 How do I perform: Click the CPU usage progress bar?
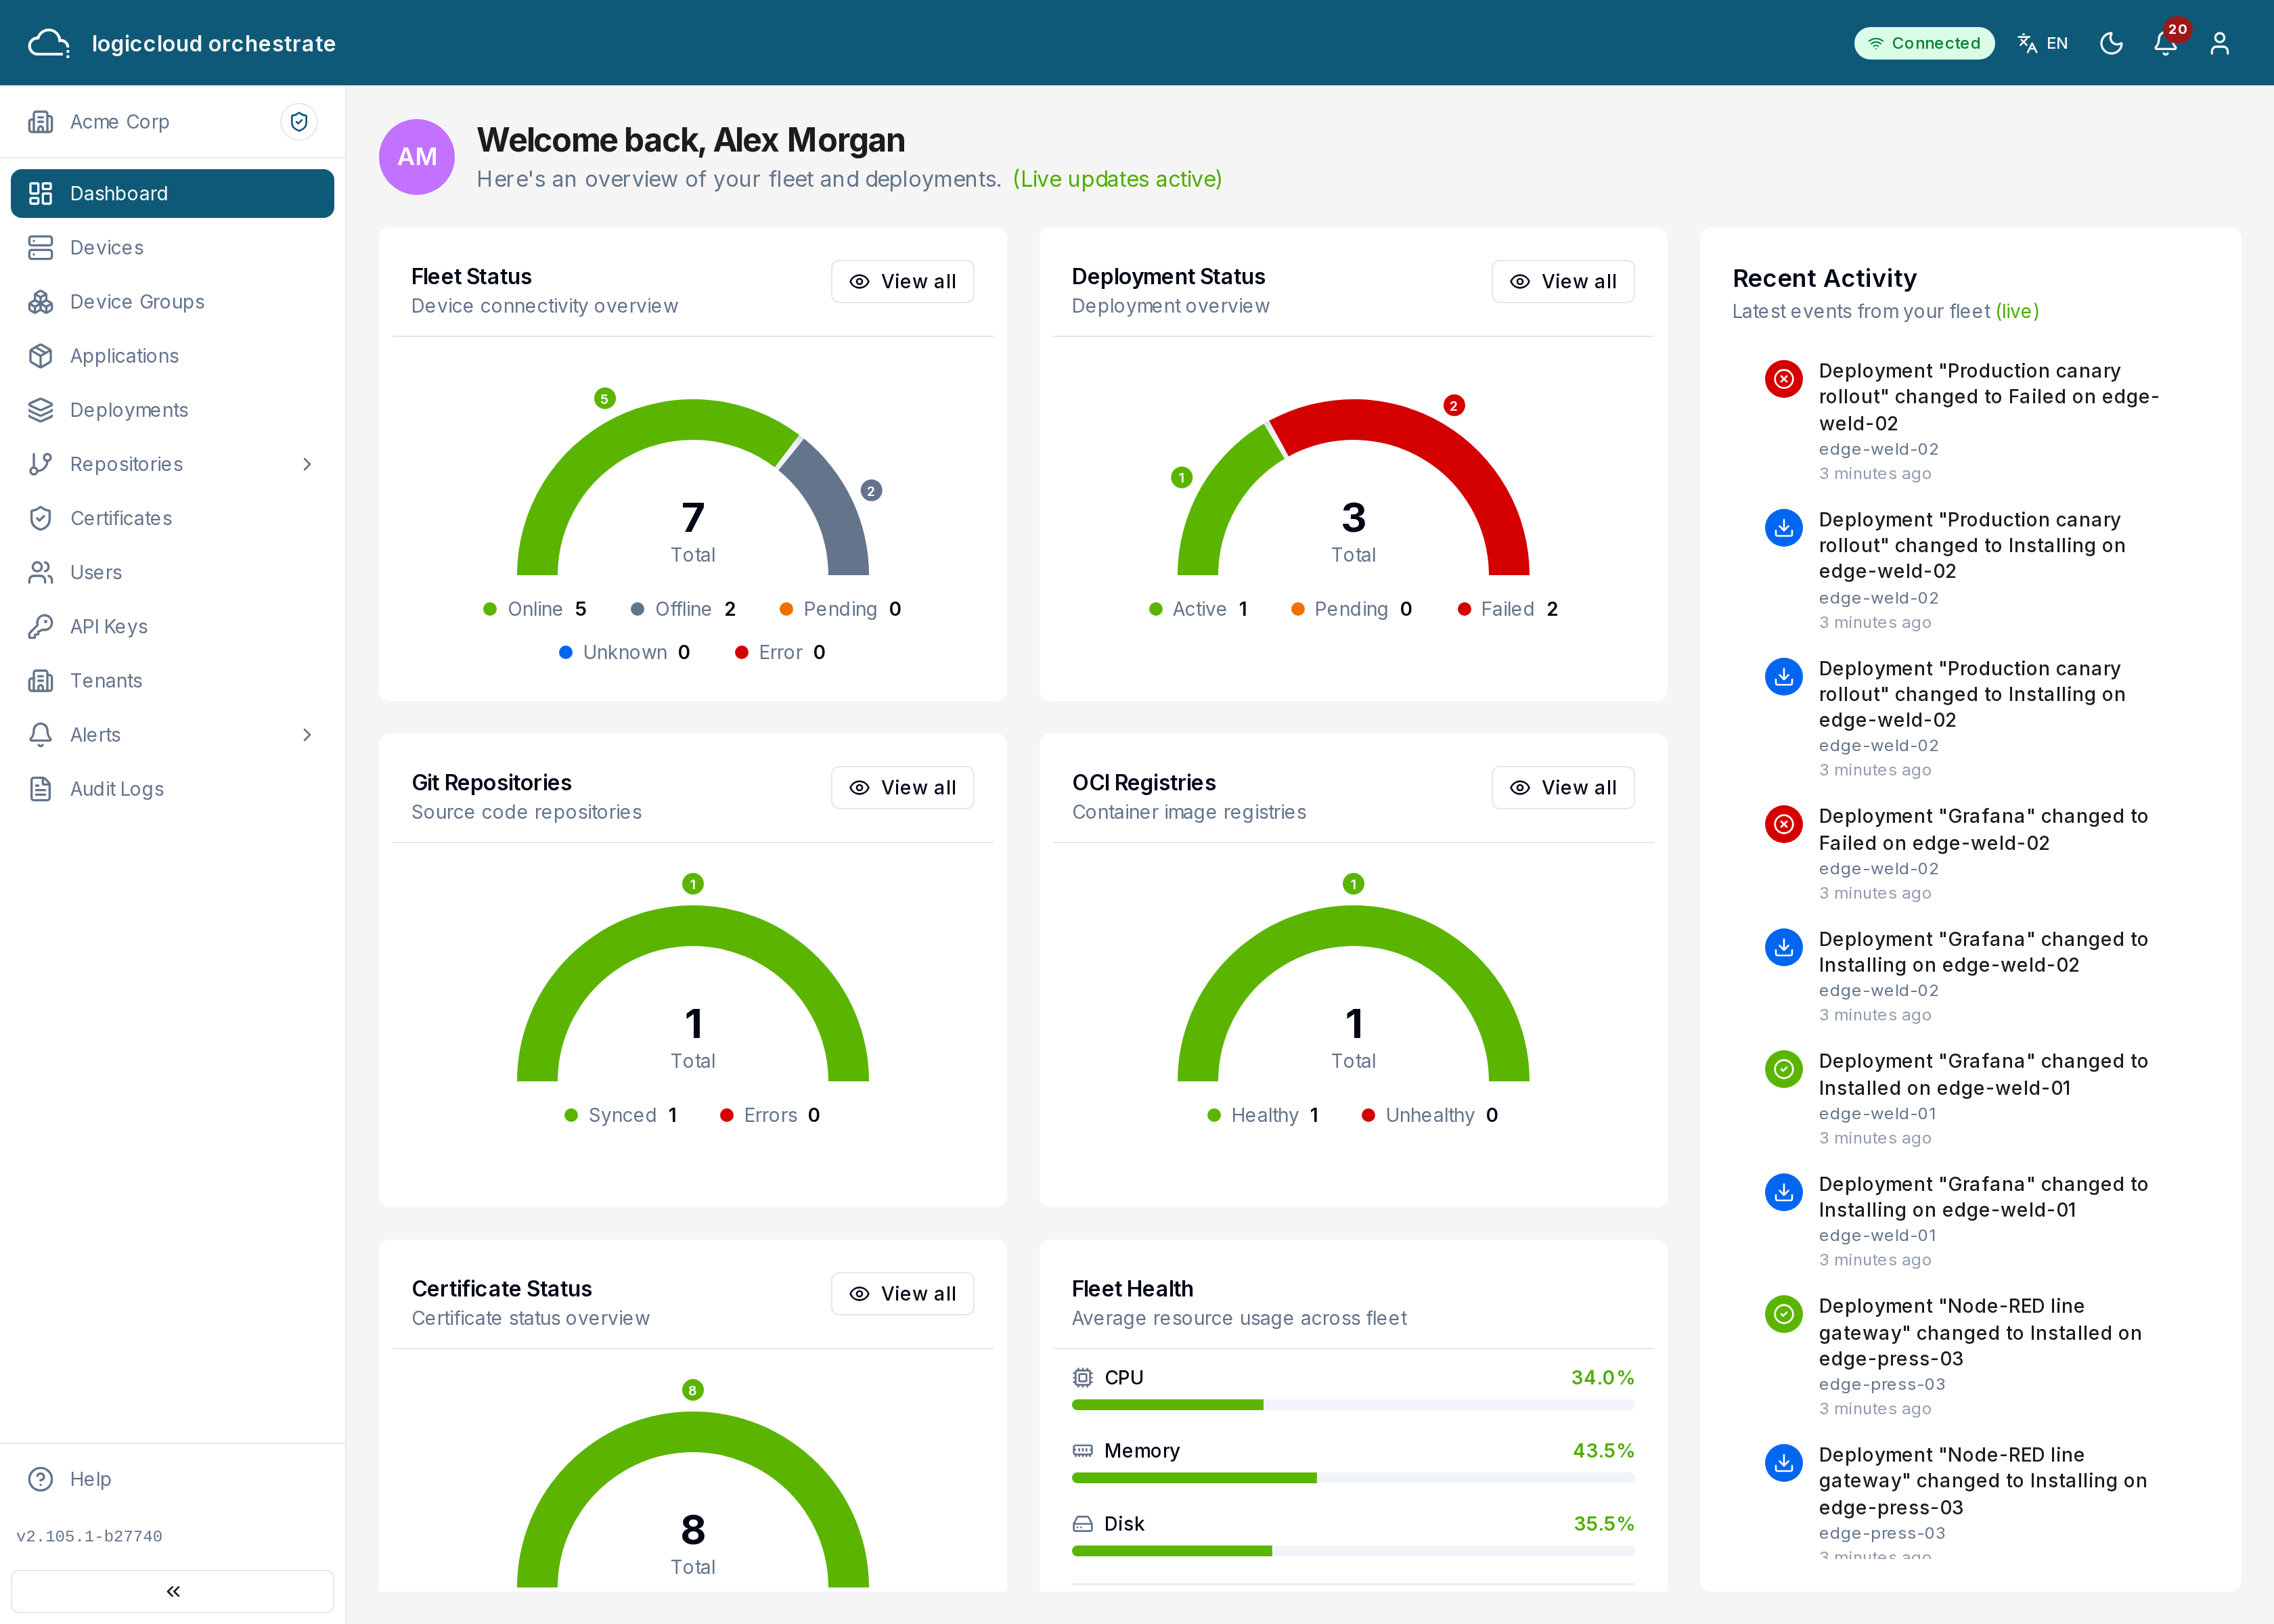click(x=1353, y=1405)
